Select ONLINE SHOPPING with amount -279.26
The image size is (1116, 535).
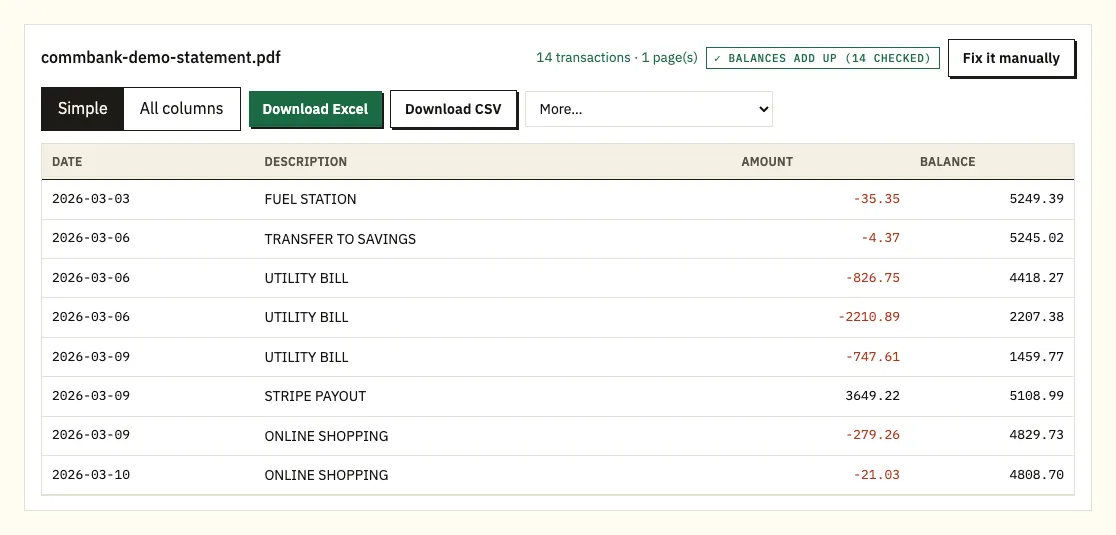(x=326, y=436)
